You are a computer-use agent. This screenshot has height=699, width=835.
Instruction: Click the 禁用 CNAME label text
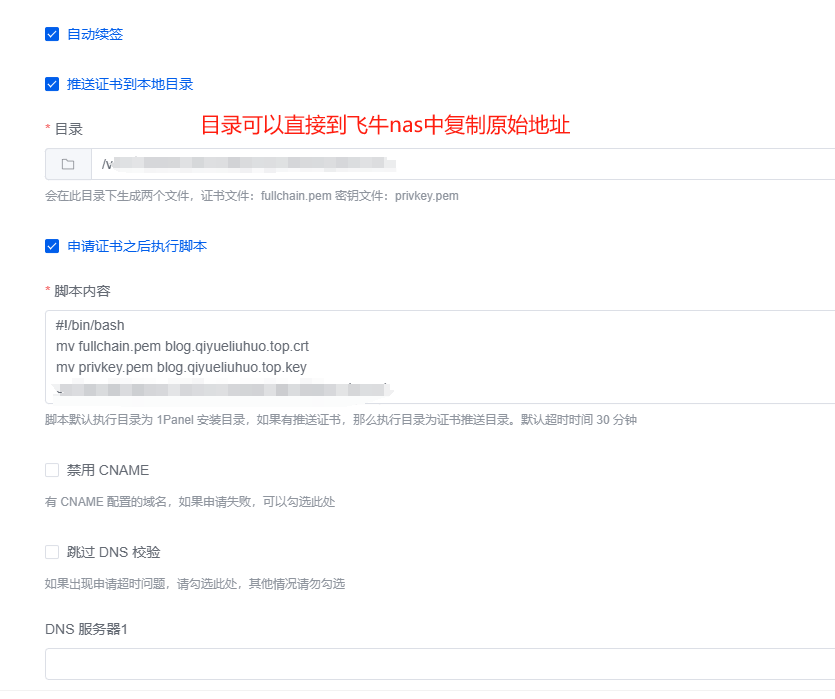click(x=108, y=470)
